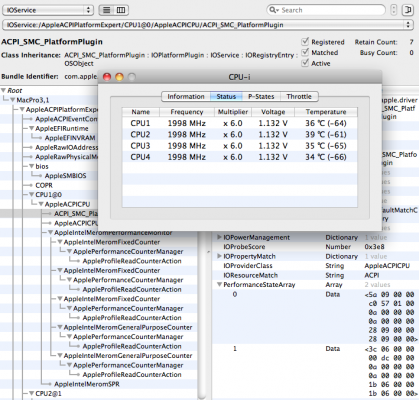This screenshot has height=400, width=419.
Task: Expand the IOPropertyMatch dictionary triangle
Action: [219, 256]
